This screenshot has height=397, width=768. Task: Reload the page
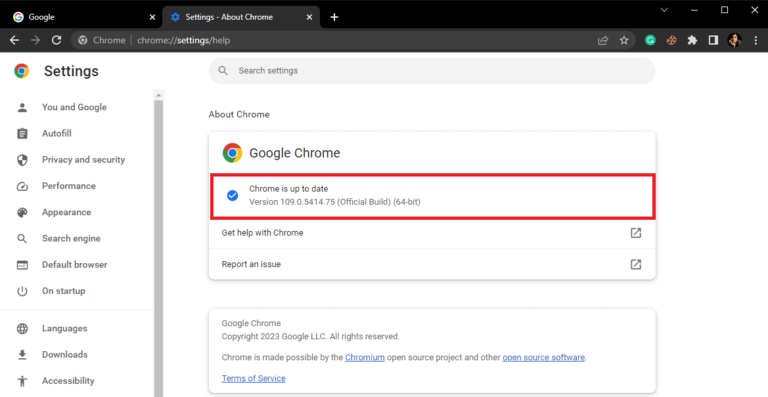(56, 40)
